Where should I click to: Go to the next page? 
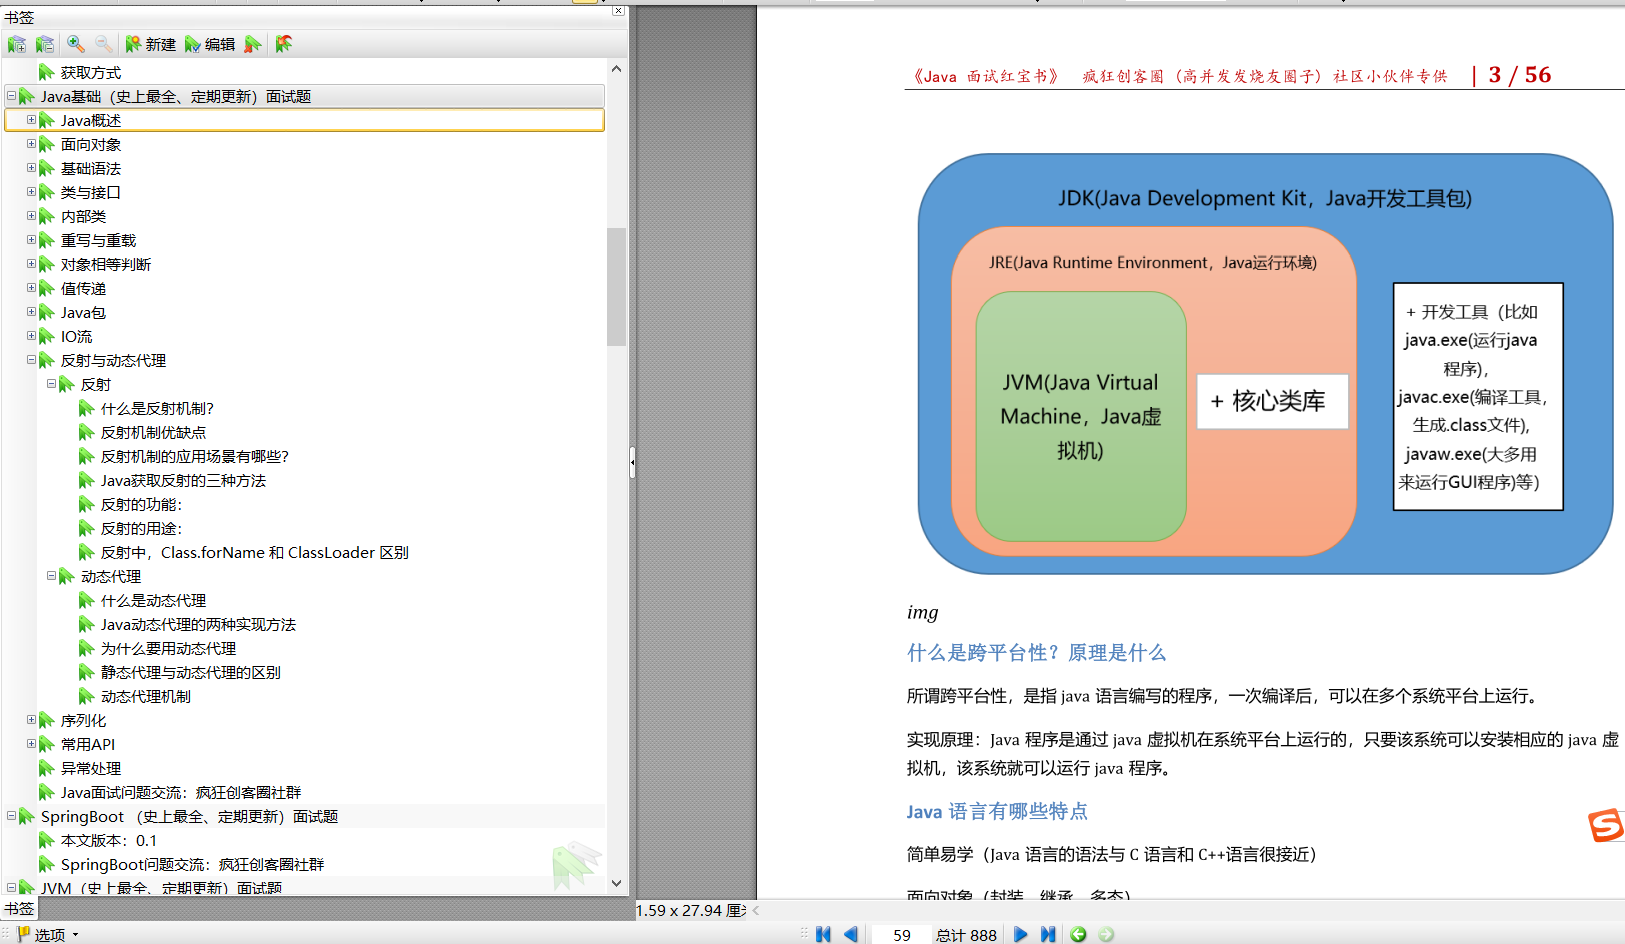[x=1020, y=934]
